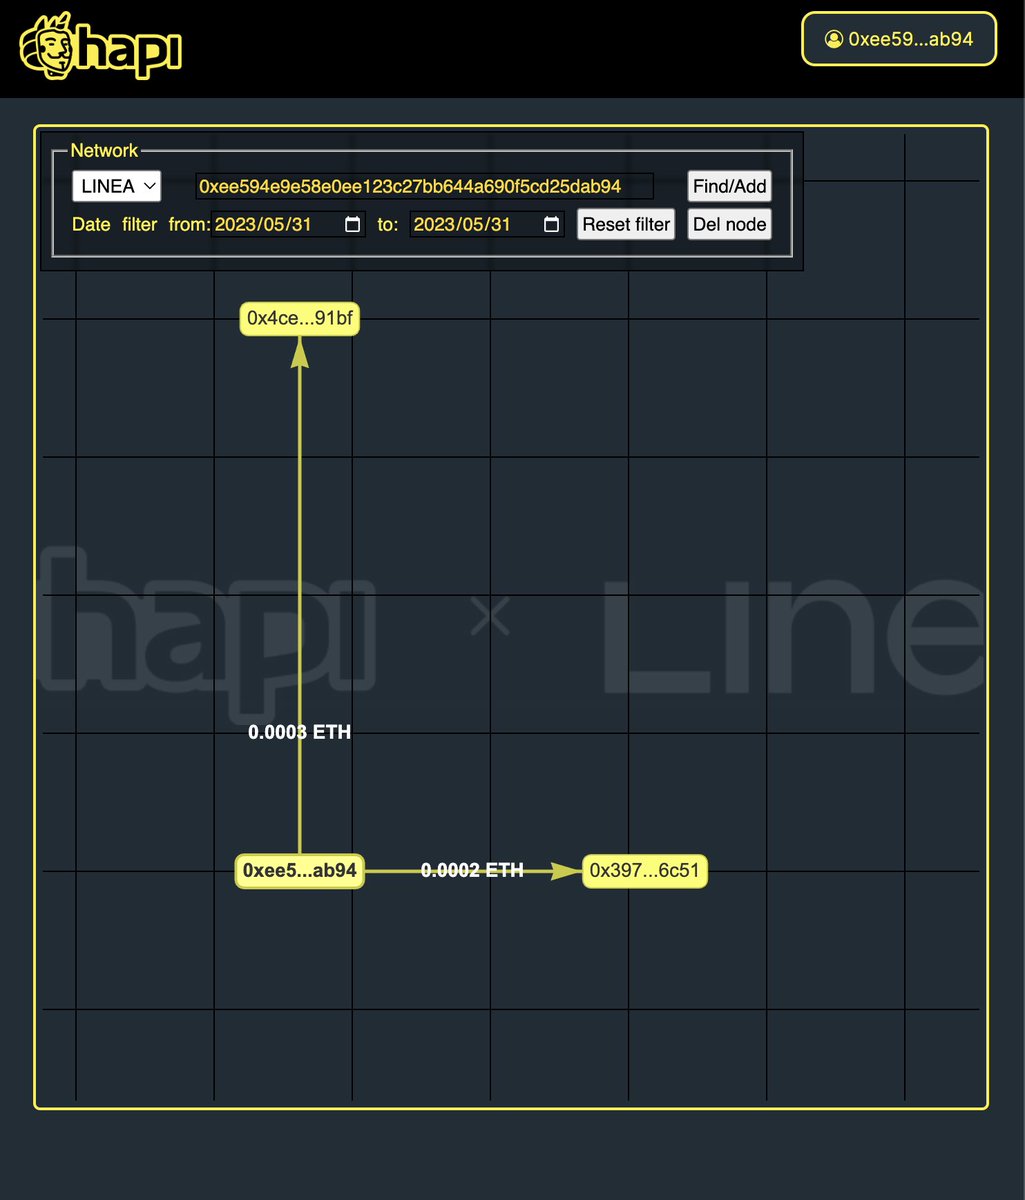Image resolution: width=1025 pixels, height=1200 pixels.
Task: Open the 'from' date calendar picker icon
Action: pyautogui.click(x=352, y=224)
